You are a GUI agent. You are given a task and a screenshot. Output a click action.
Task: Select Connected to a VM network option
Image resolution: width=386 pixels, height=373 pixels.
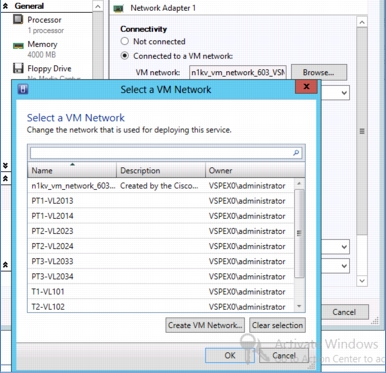pyautogui.click(x=124, y=56)
